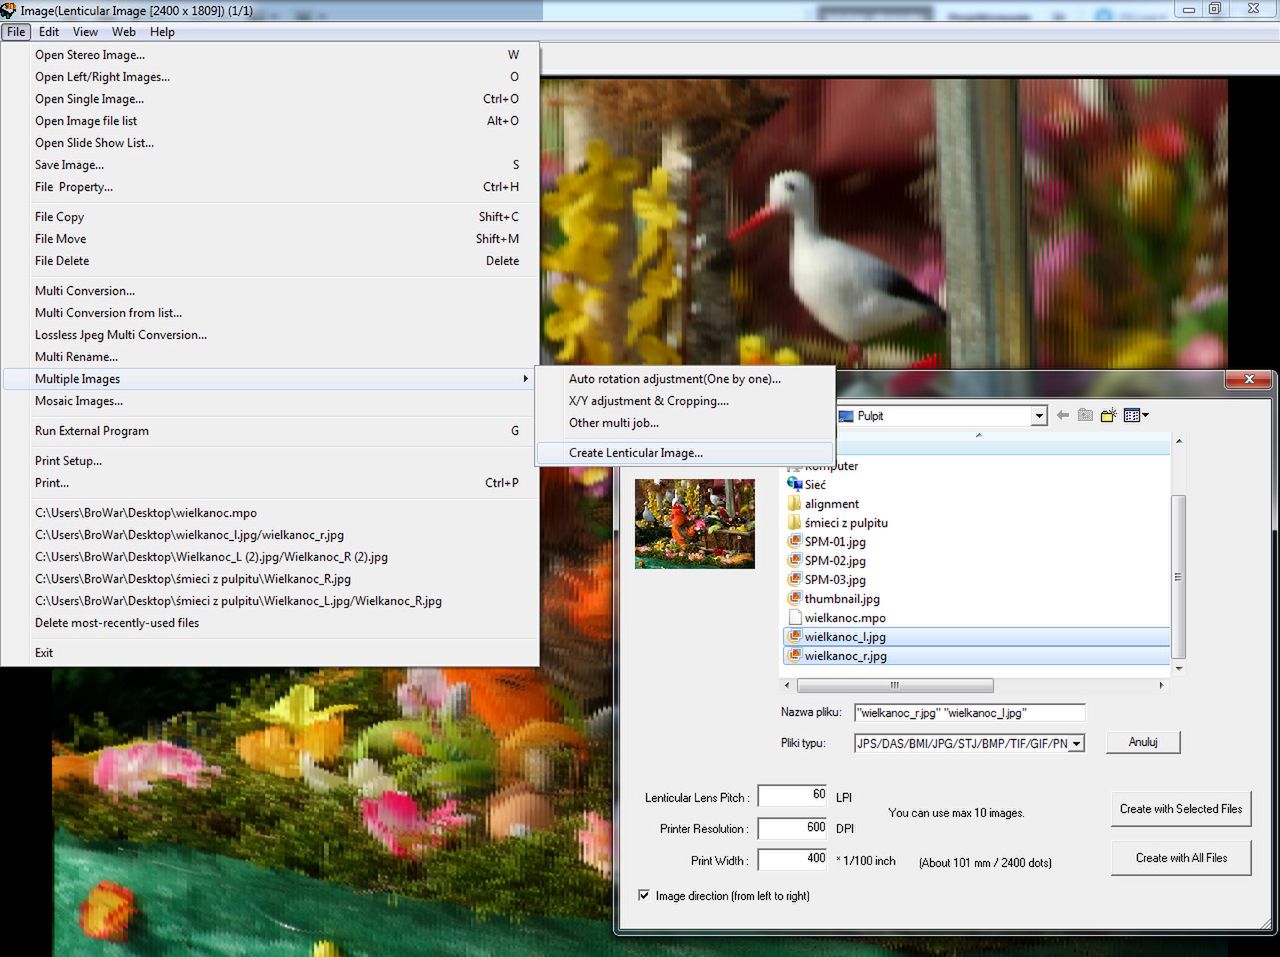
Task: Choose Exit in the File menu
Action: pos(270,653)
